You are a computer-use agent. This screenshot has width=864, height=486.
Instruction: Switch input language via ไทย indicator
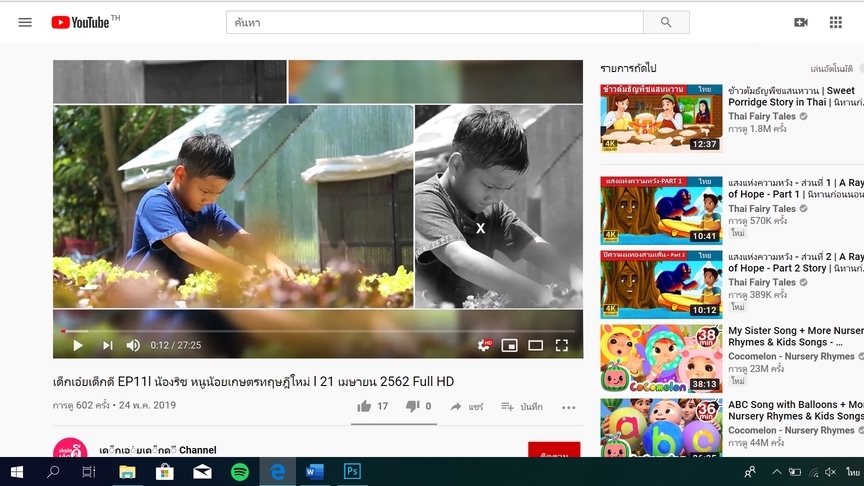coord(853,472)
